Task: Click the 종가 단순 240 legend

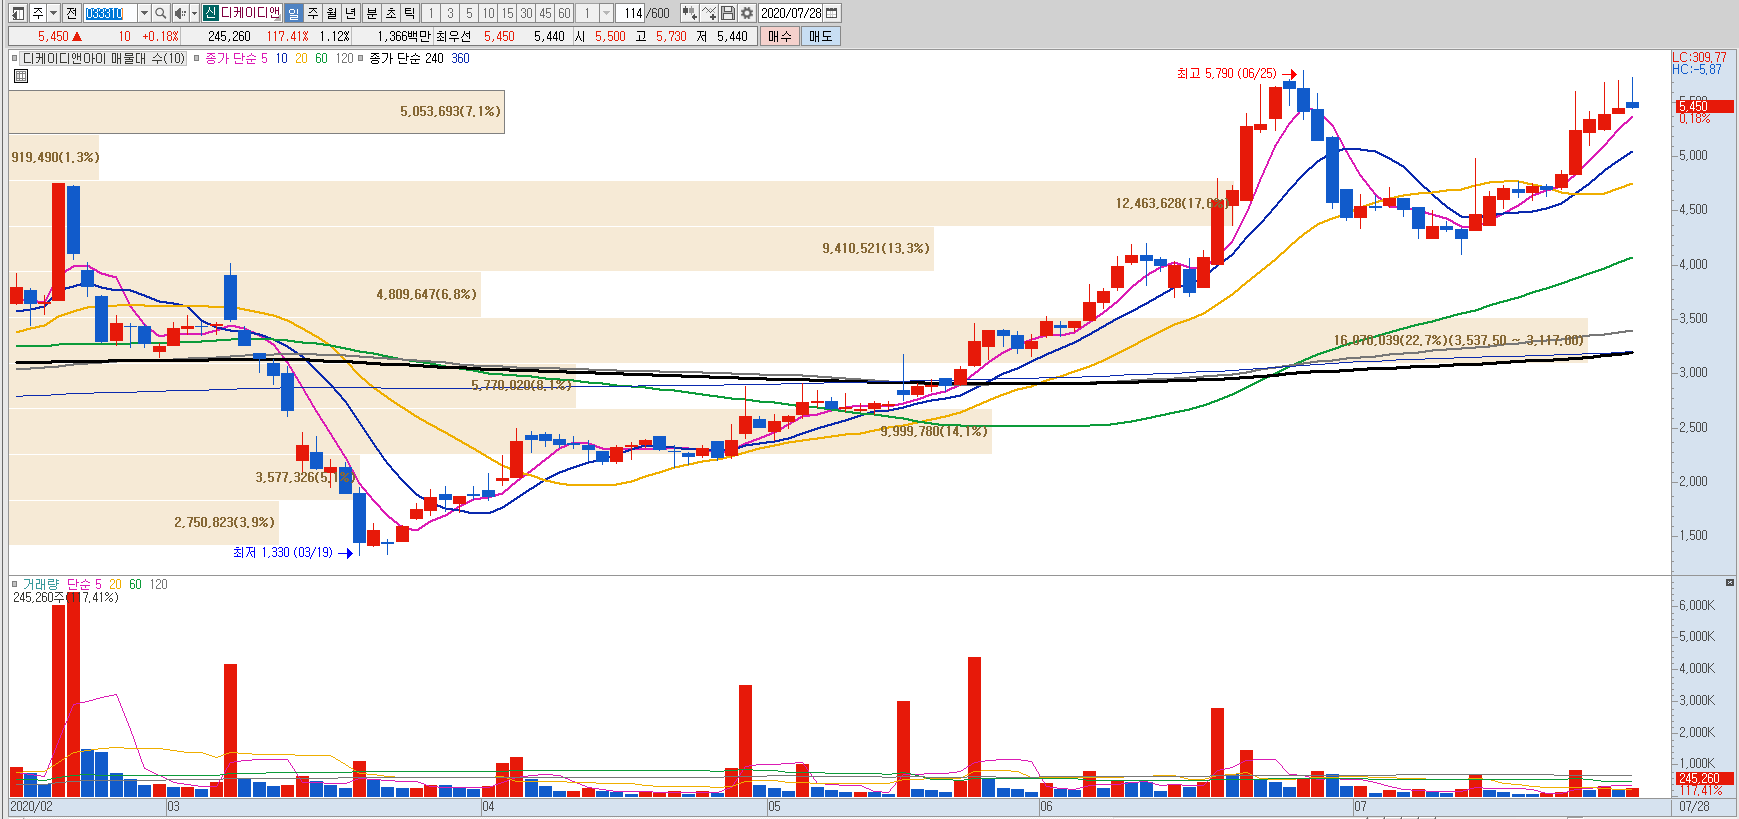Action: [x=406, y=58]
